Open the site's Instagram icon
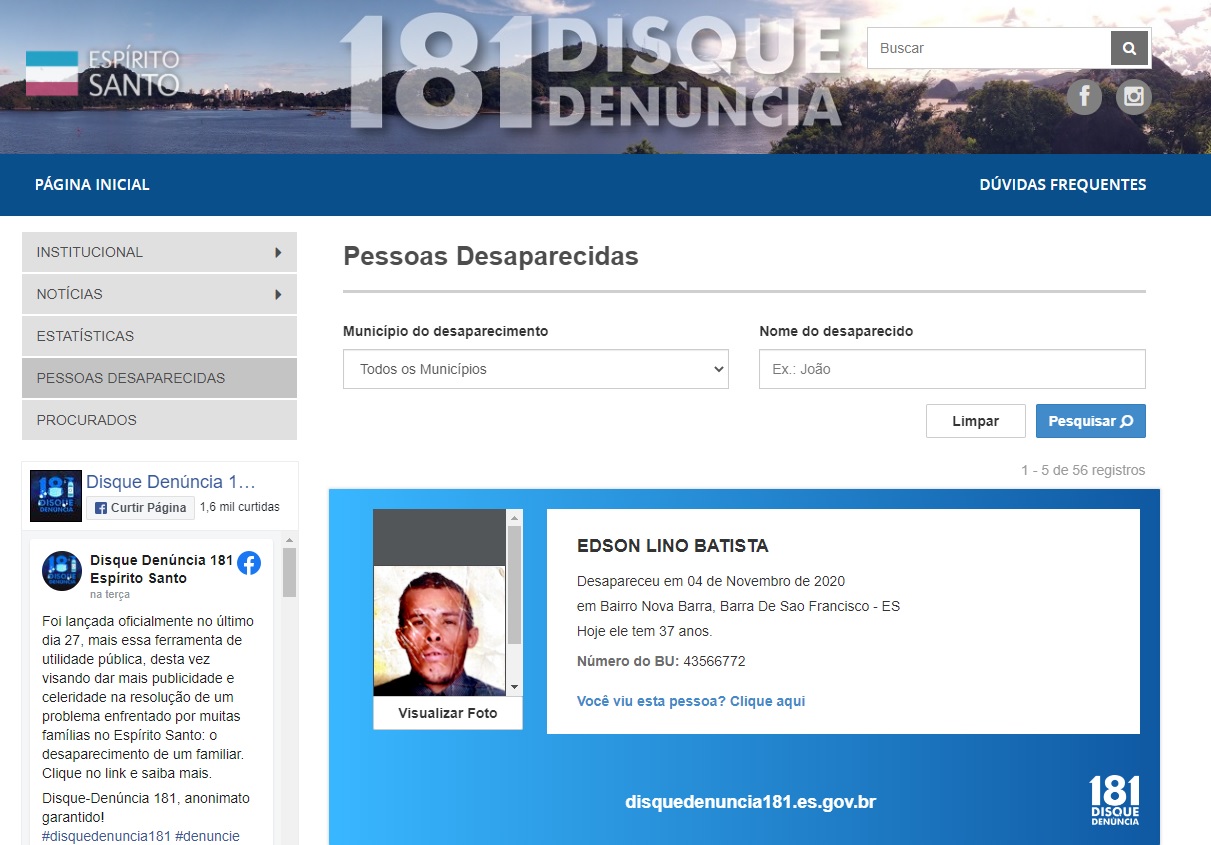This screenshot has width=1211, height=845. pos(1134,96)
